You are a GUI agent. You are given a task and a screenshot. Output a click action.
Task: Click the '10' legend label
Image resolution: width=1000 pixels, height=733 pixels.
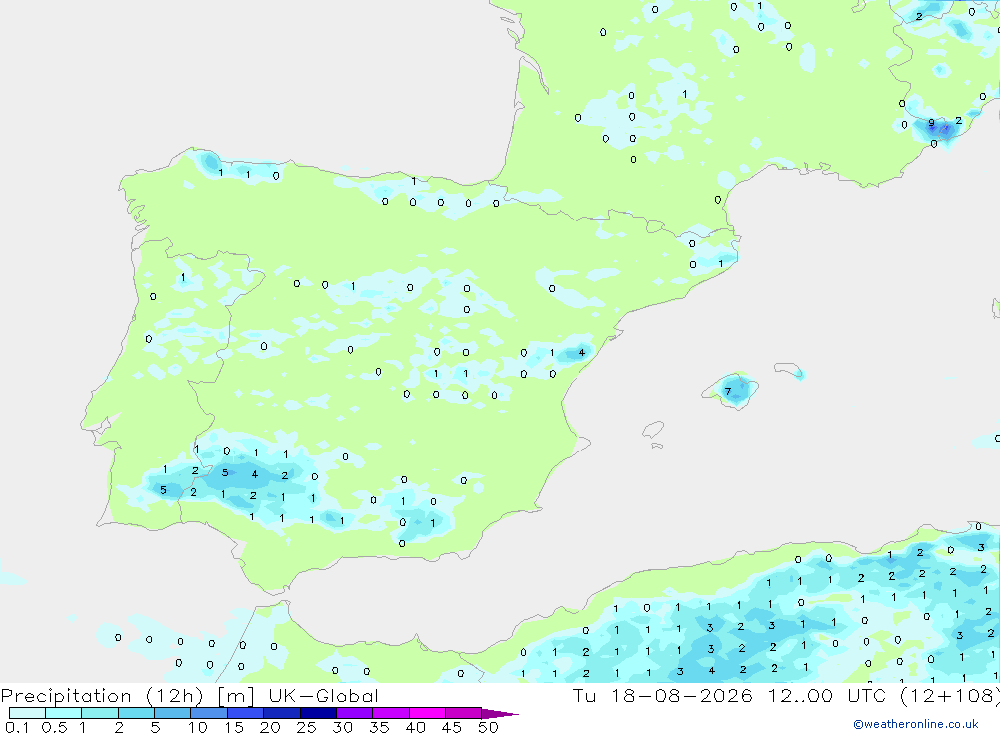pyautogui.click(x=198, y=727)
